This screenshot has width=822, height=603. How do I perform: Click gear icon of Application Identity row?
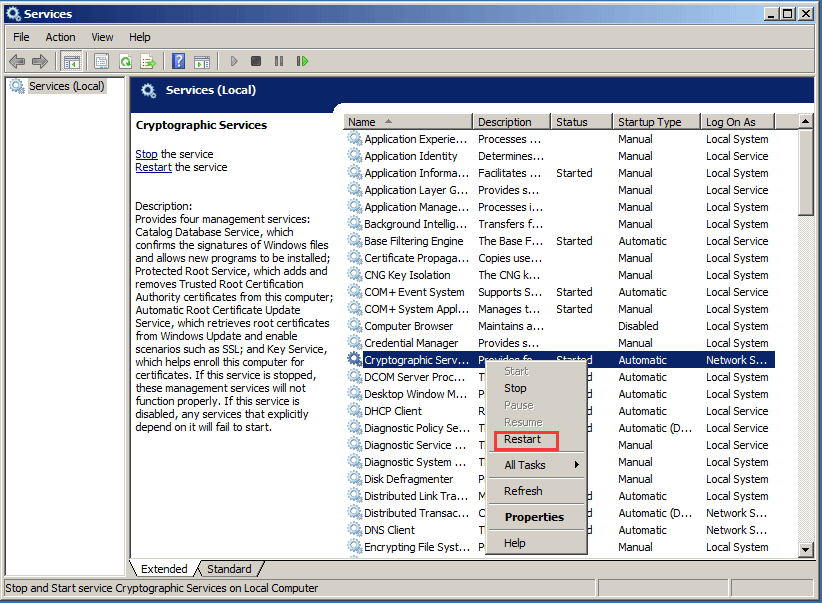[x=355, y=156]
